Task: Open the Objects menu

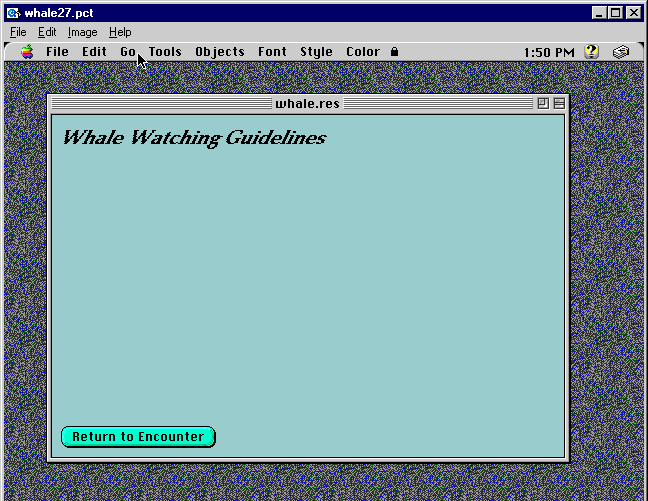Action: (220, 52)
